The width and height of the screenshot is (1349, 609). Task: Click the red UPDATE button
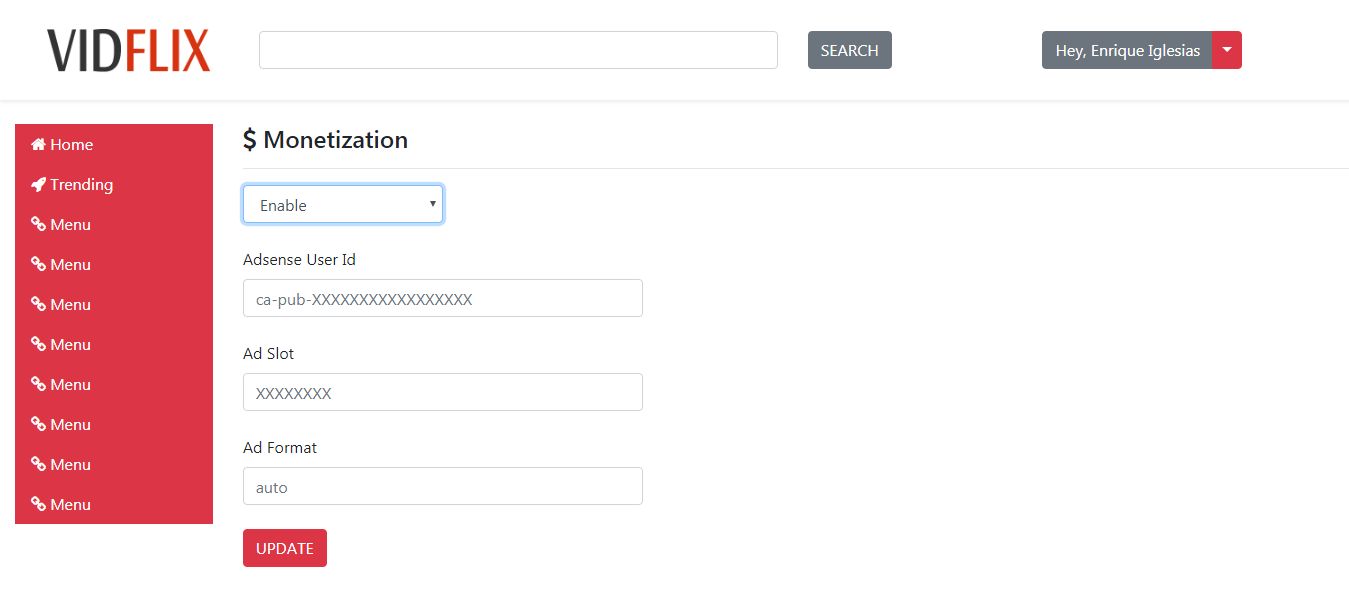point(285,548)
